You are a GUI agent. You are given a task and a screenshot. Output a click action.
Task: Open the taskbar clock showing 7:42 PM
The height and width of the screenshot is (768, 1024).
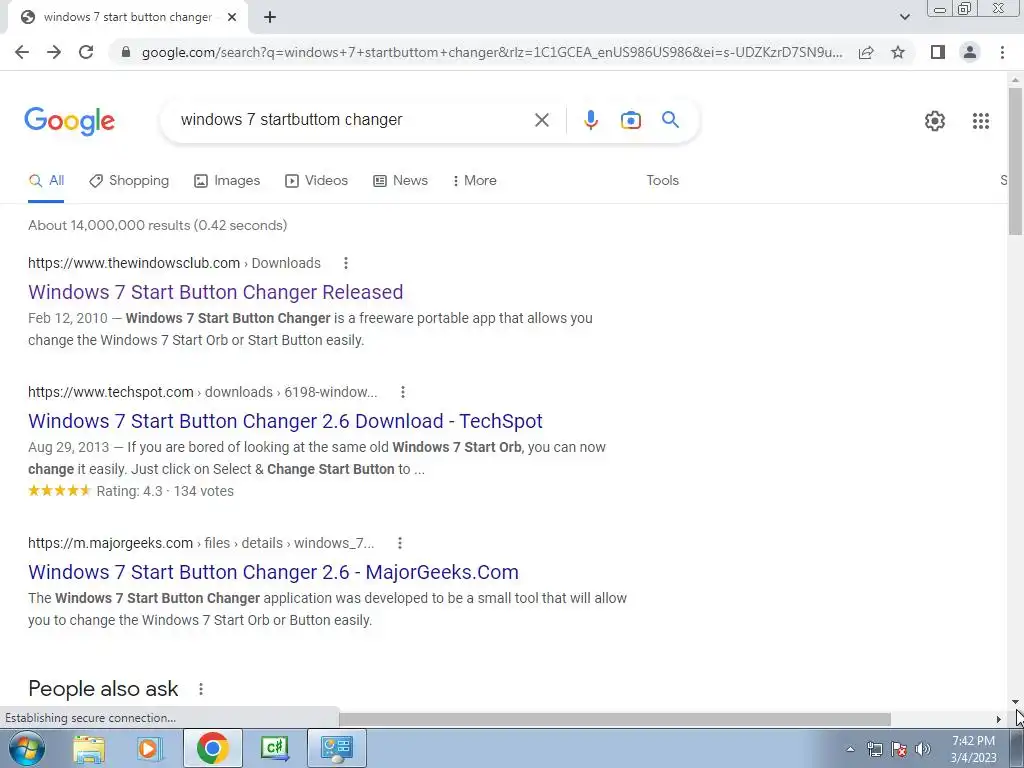[x=974, y=749]
